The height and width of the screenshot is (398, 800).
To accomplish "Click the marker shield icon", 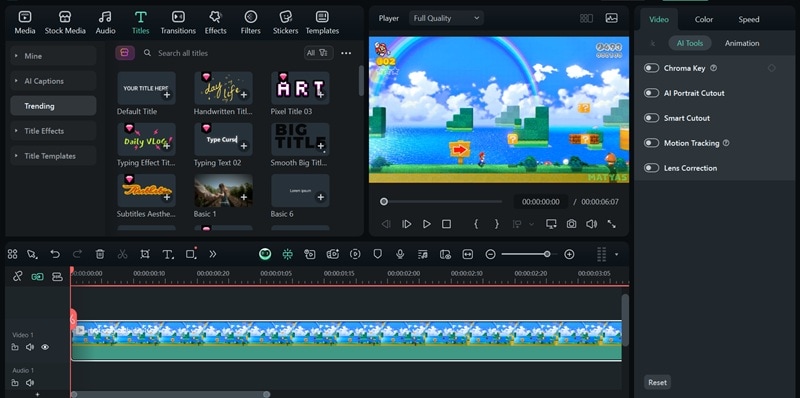I will tap(378, 254).
